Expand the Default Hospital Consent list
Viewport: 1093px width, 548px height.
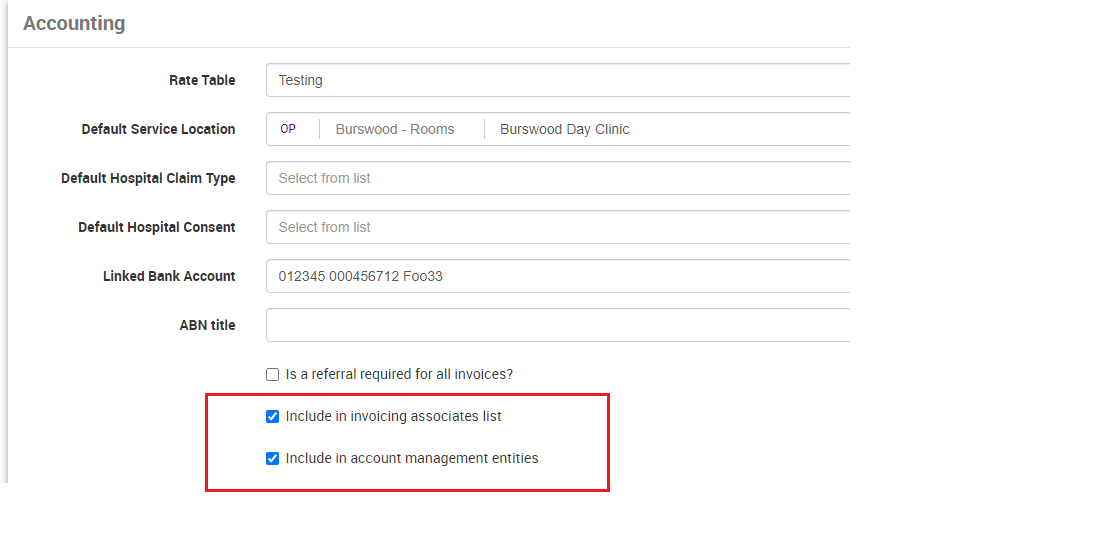coord(556,227)
